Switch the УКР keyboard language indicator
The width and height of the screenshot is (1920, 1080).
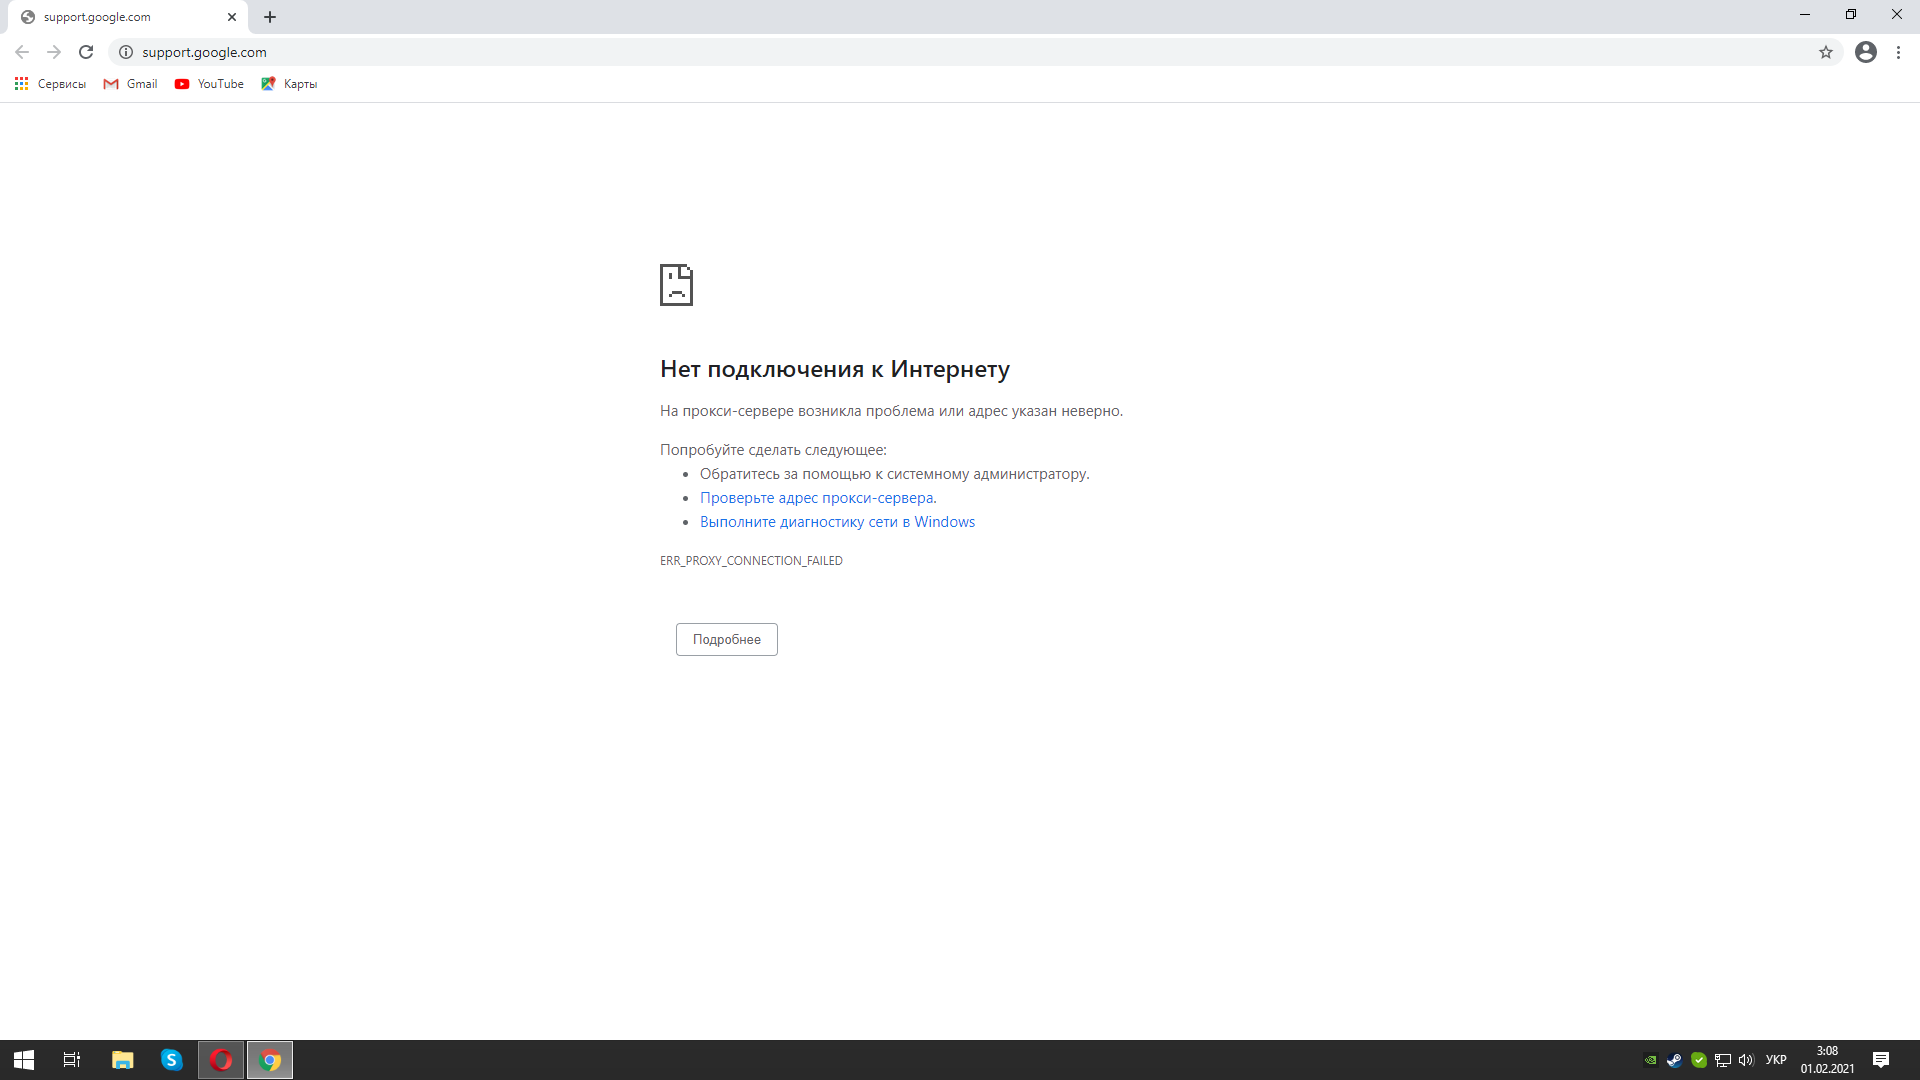[1776, 1060]
